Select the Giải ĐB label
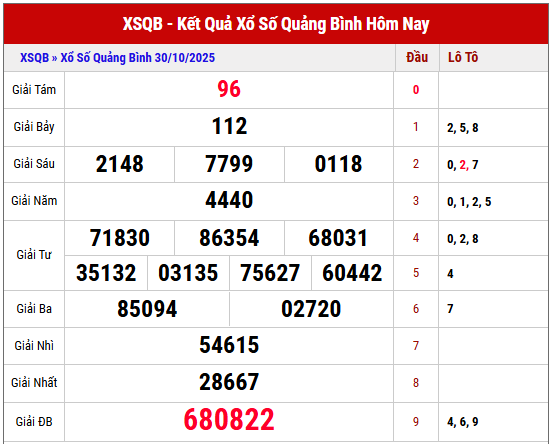552x444 pixels. [34, 421]
